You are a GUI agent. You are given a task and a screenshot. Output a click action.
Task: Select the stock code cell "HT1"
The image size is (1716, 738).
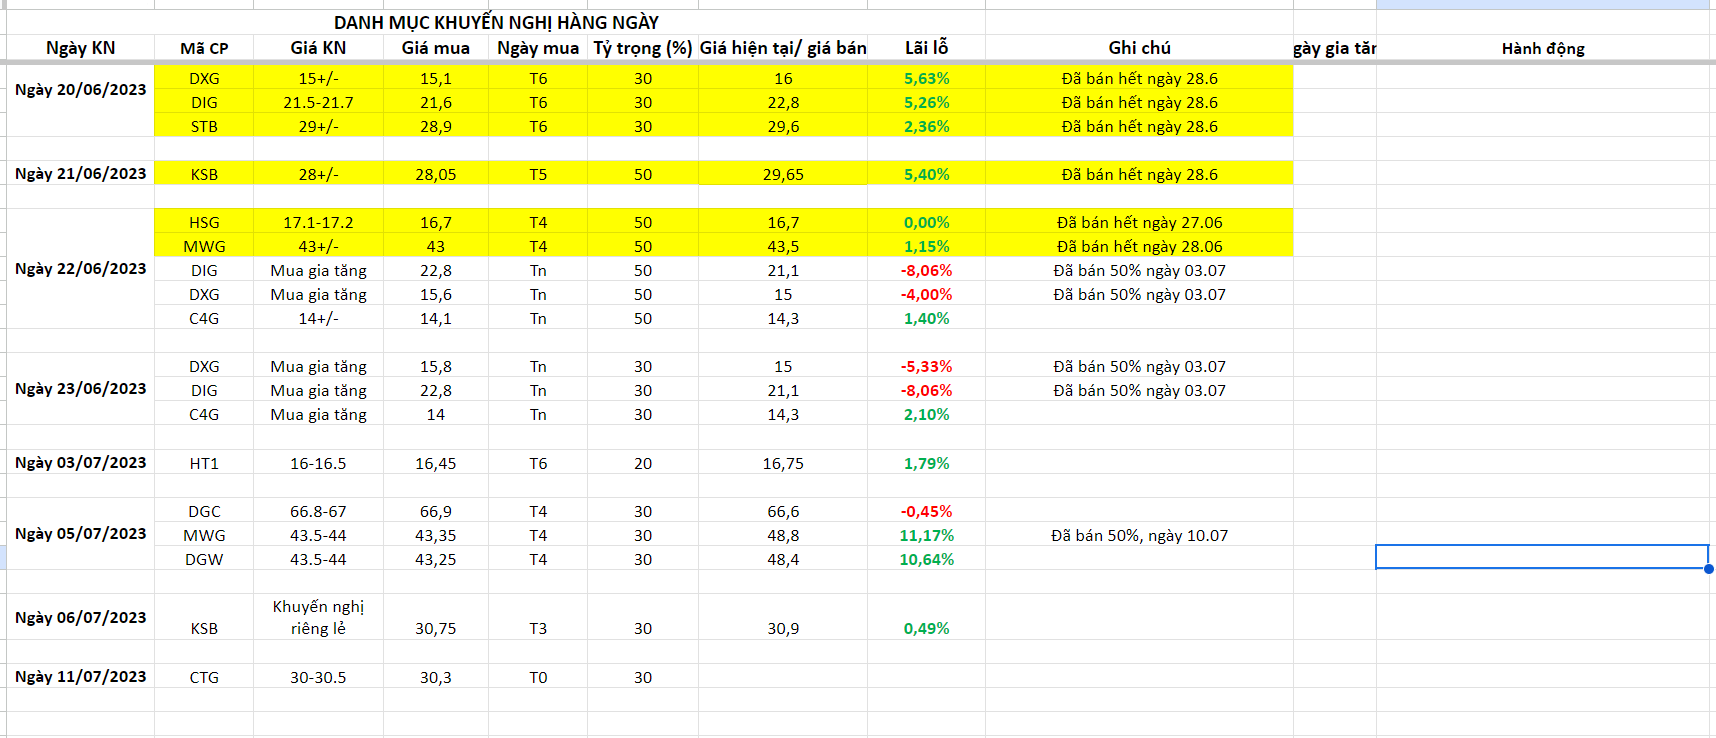coord(204,463)
